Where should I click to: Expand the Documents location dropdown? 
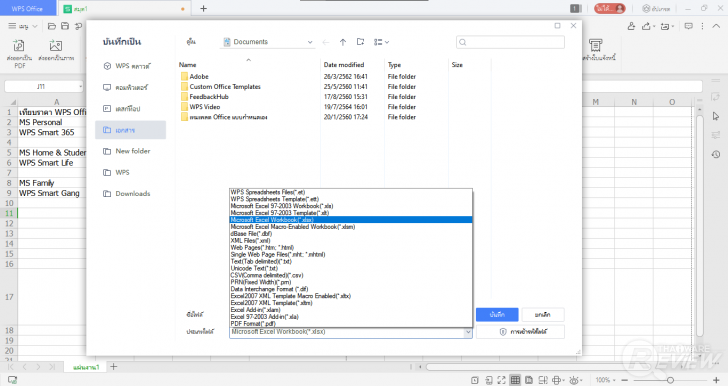click(x=310, y=42)
